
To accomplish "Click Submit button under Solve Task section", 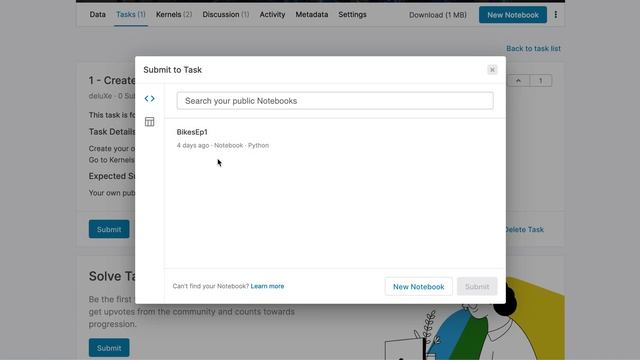I will tap(109, 348).
